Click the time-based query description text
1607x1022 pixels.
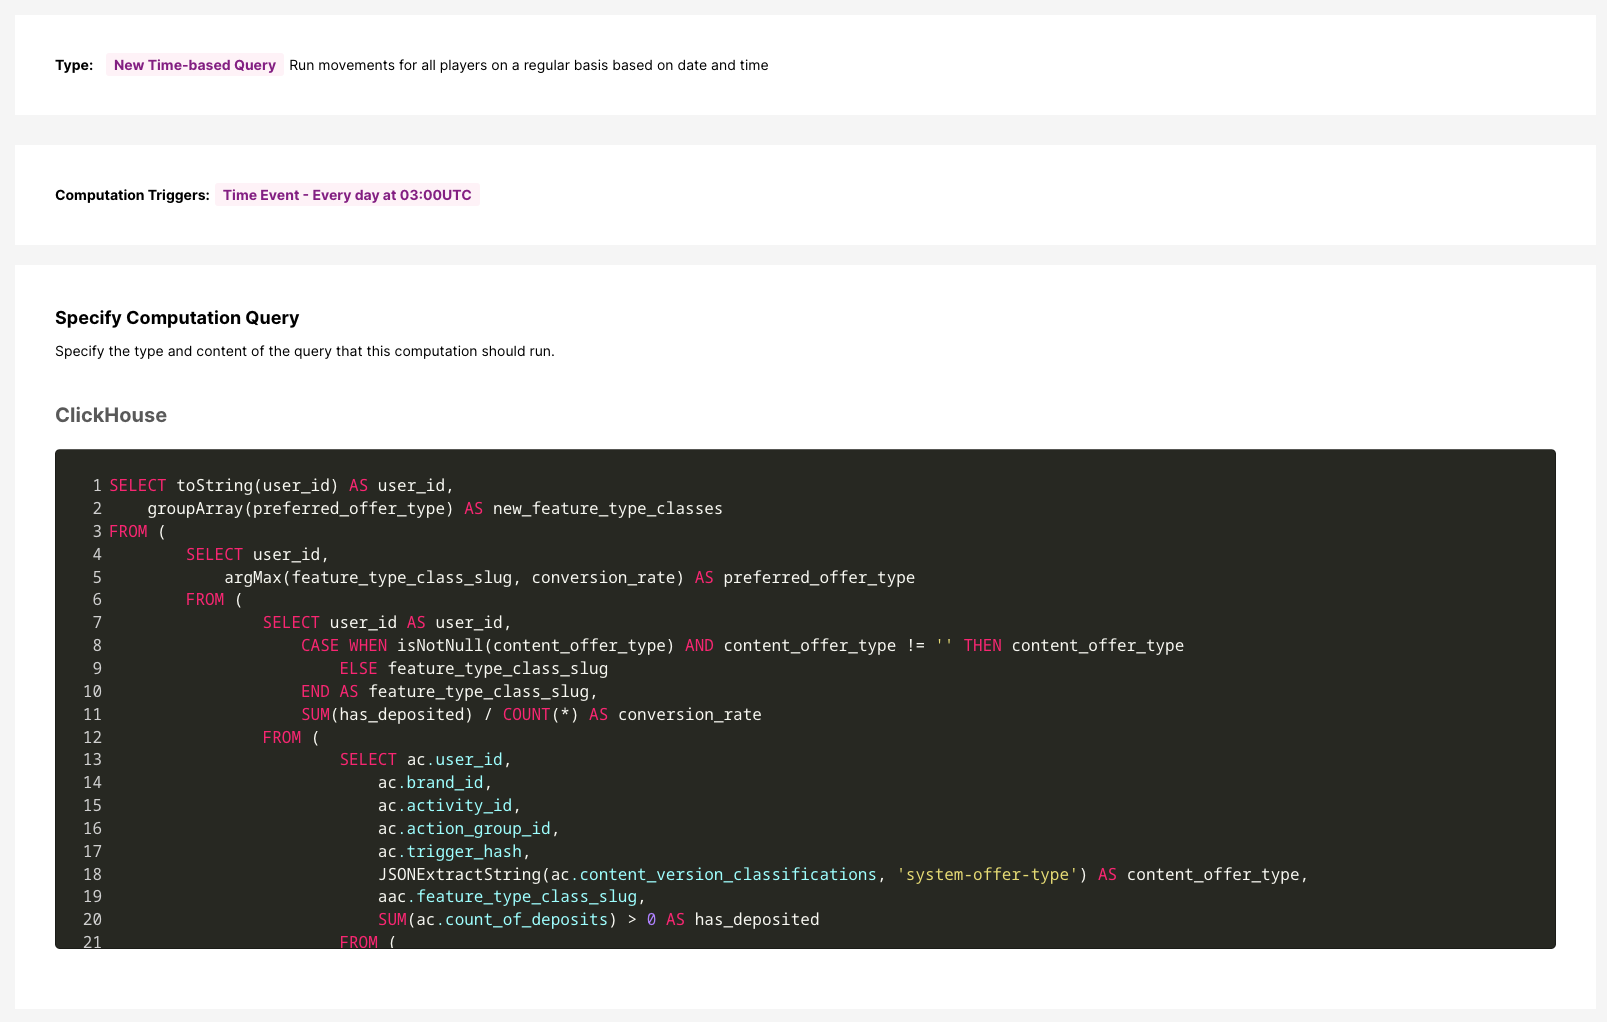528,65
